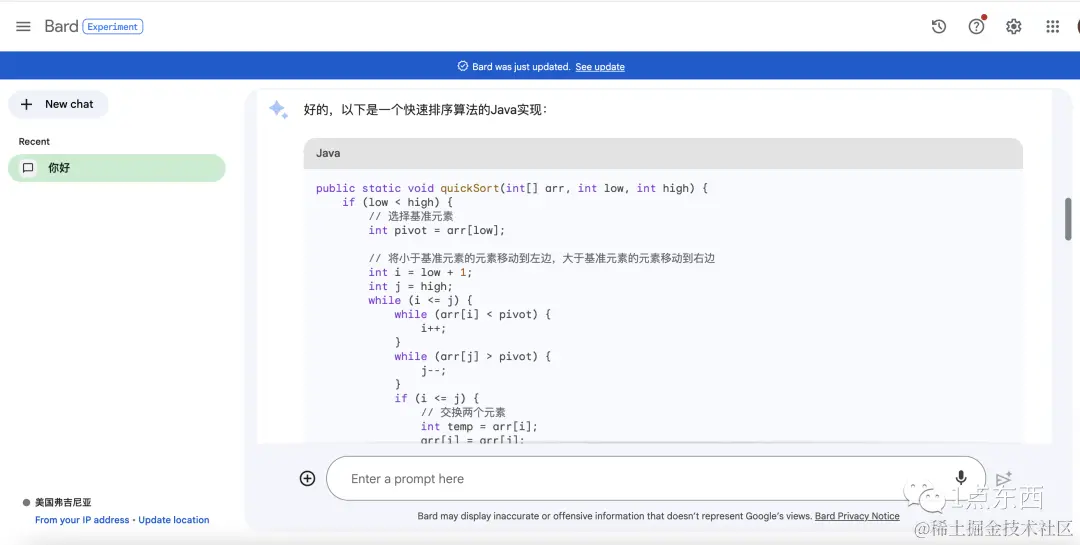The width and height of the screenshot is (1080, 545).
Task: Click the location text 美国弗吉尼亚
Action: [x=63, y=502]
